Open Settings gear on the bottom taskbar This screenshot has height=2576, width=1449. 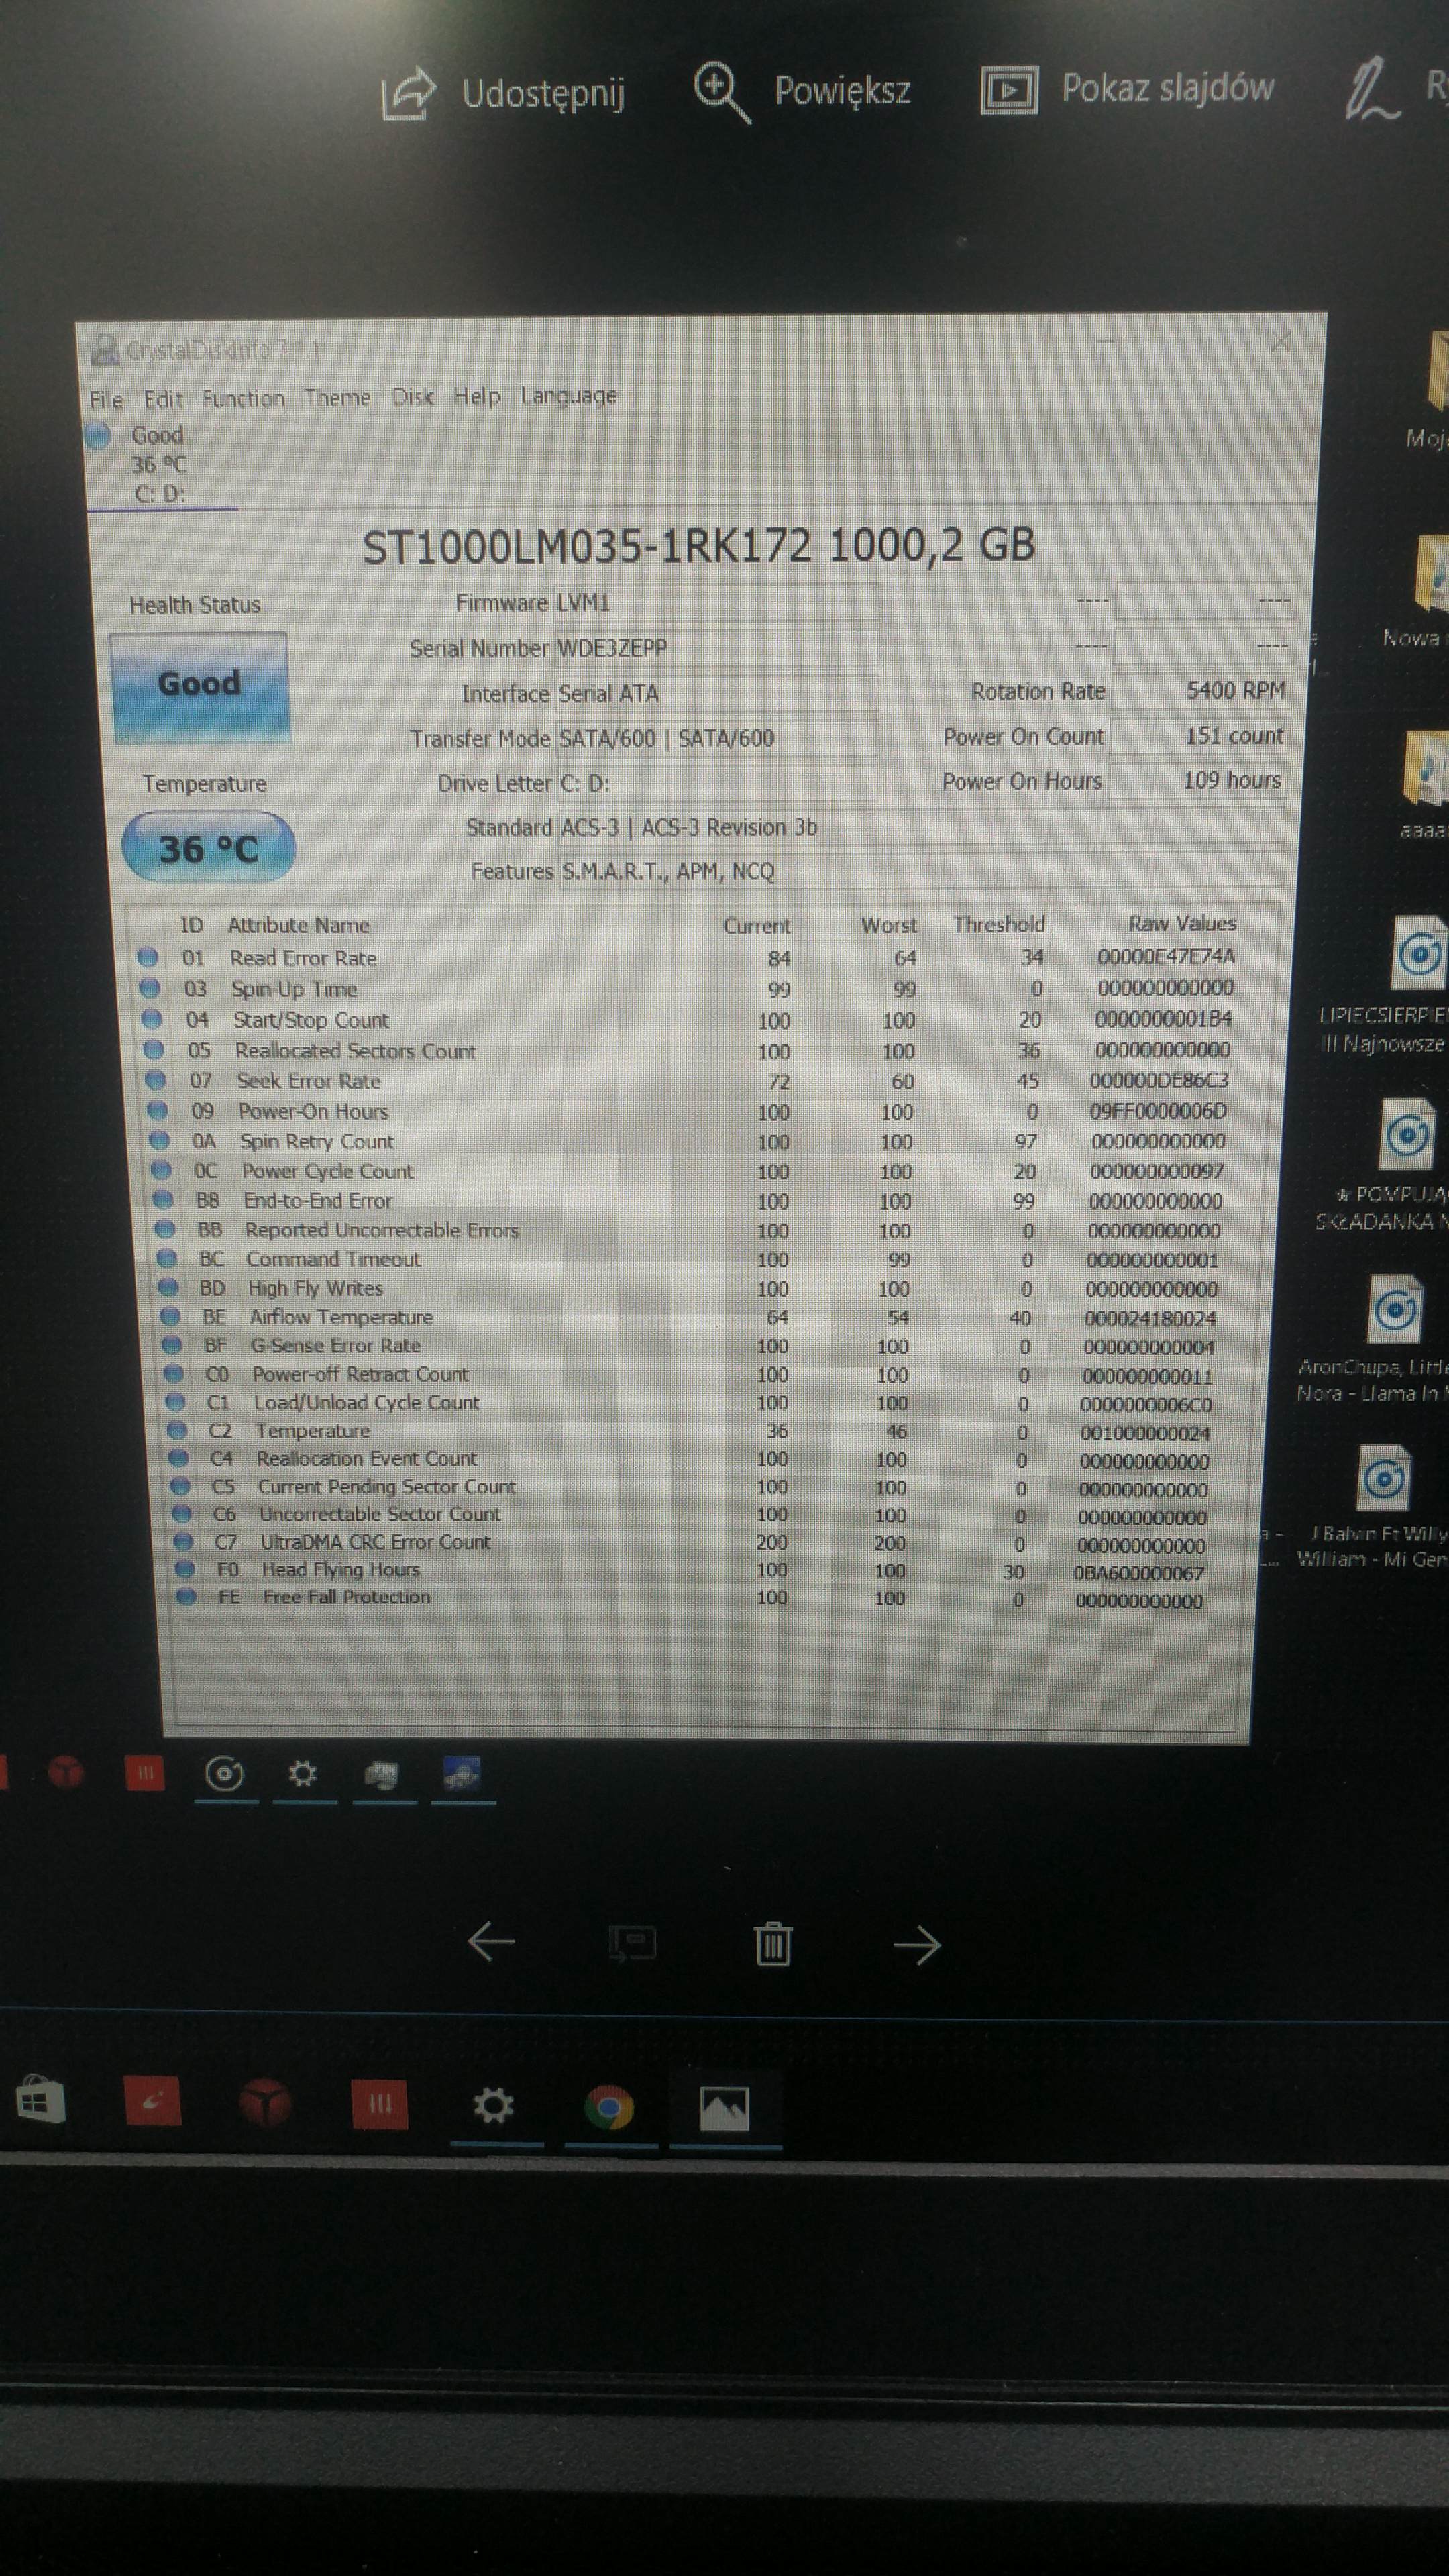pos(493,2105)
